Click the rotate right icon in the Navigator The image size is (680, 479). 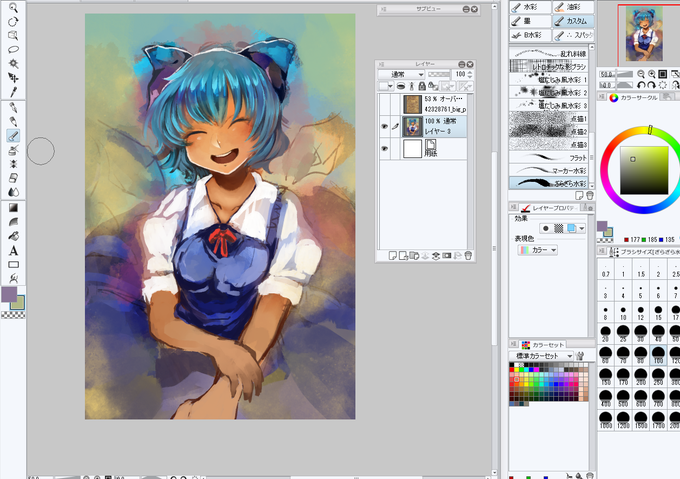coord(651,85)
